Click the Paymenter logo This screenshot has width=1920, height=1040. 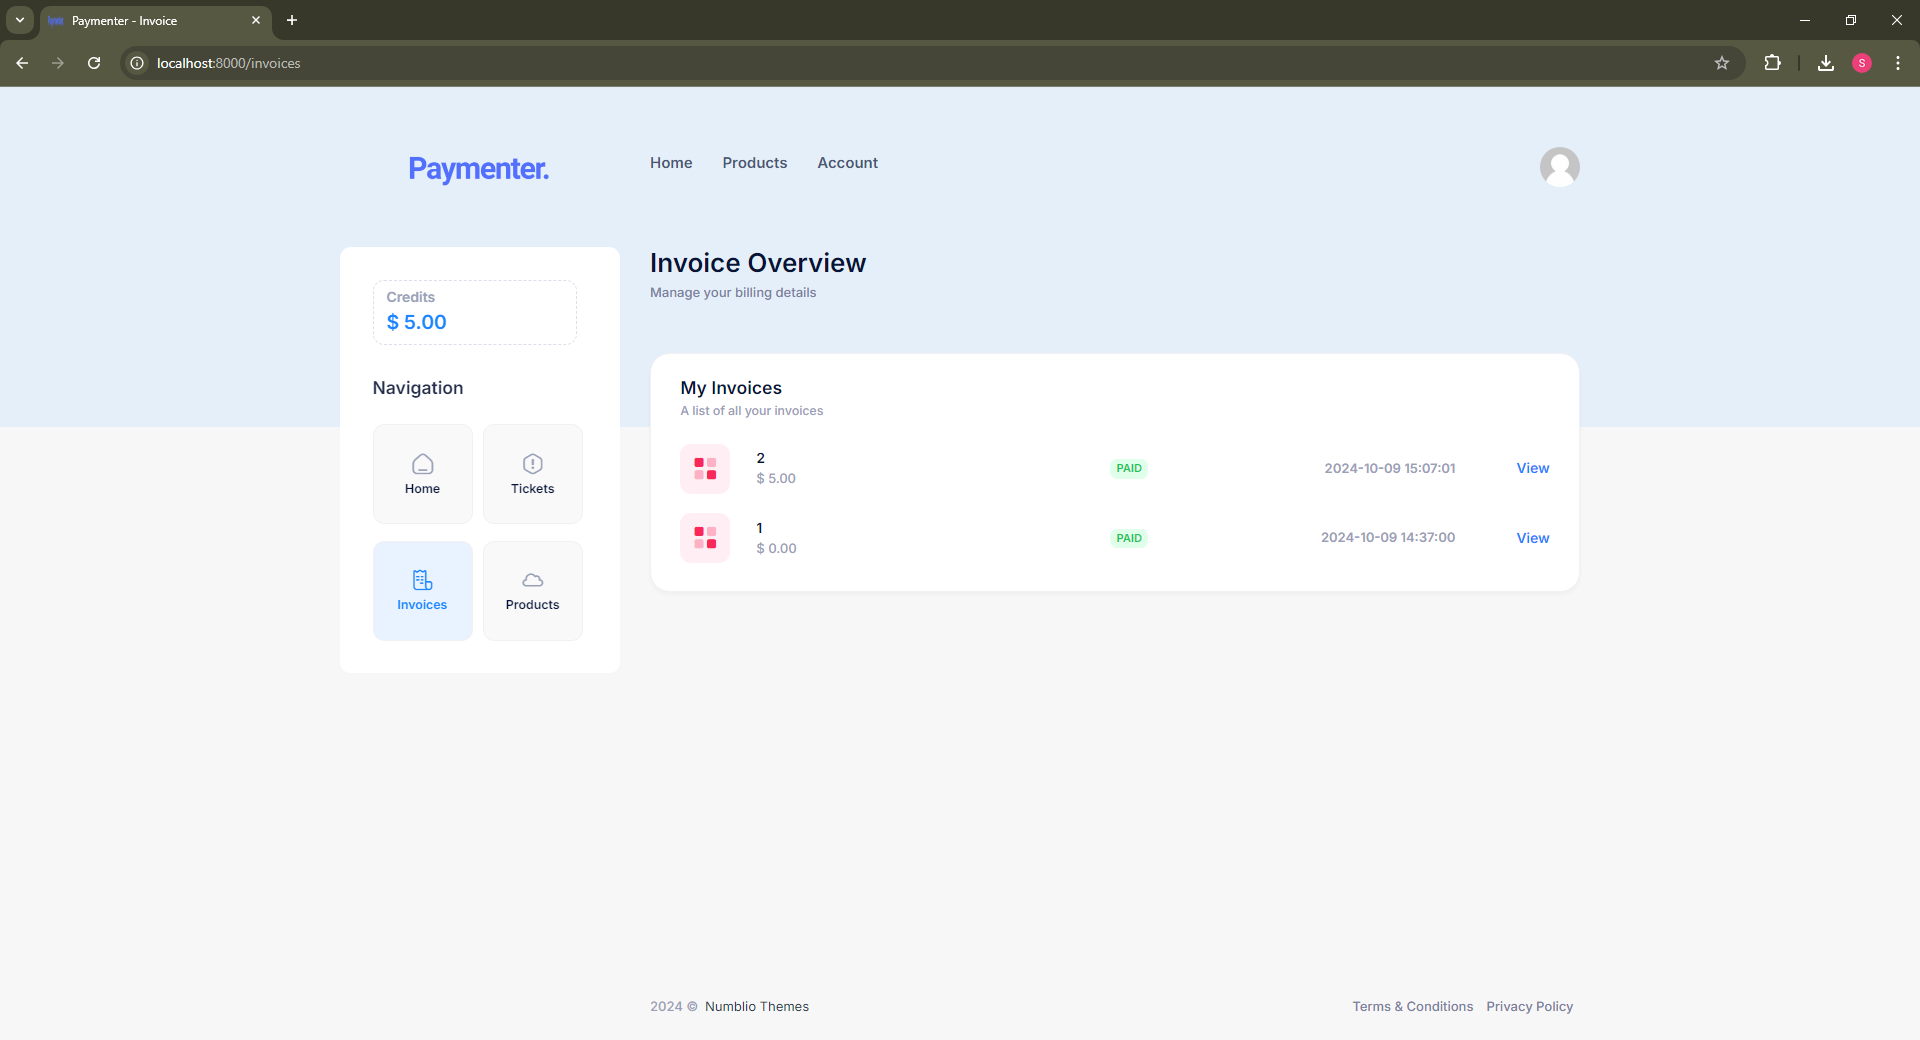click(478, 168)
